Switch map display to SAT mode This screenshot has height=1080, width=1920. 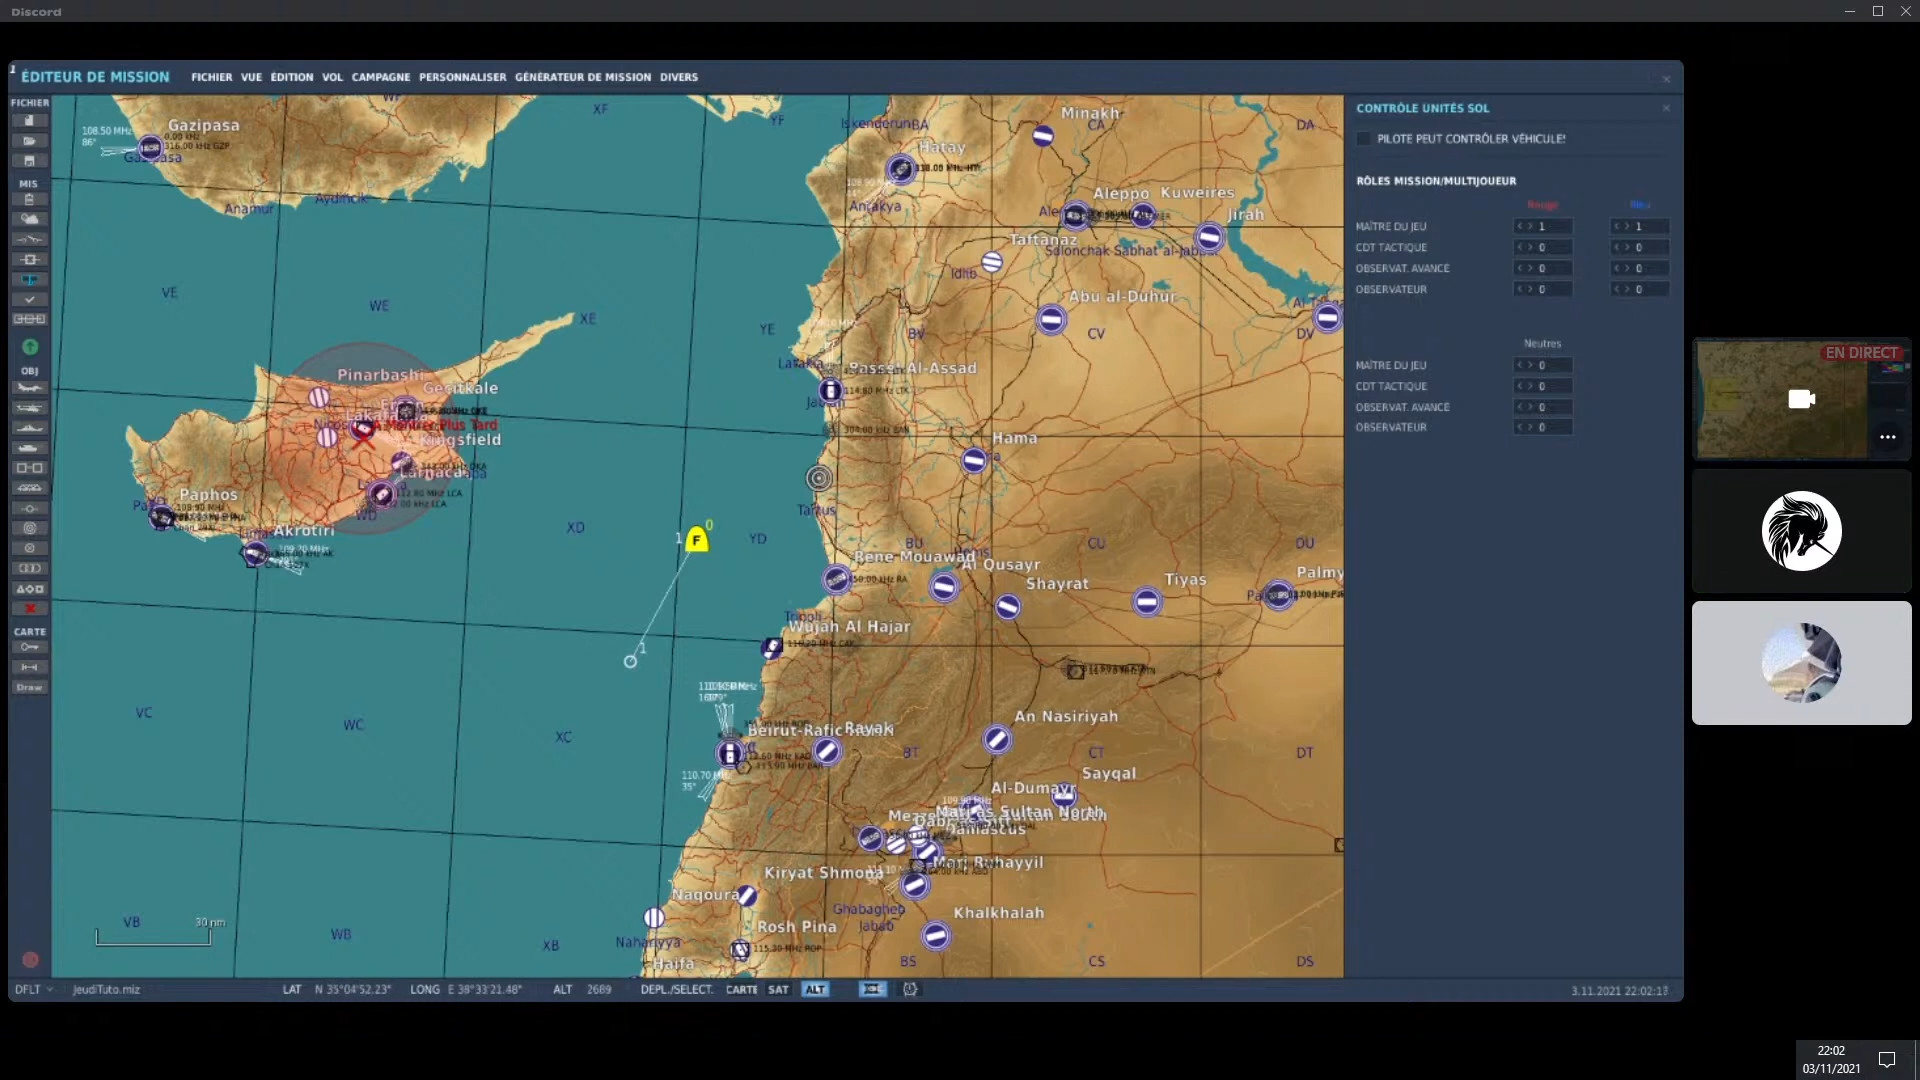point(778,990)
